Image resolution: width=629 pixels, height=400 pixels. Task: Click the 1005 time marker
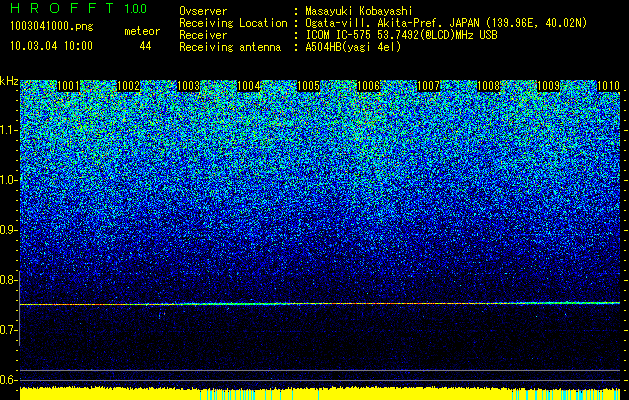(308, 86)
